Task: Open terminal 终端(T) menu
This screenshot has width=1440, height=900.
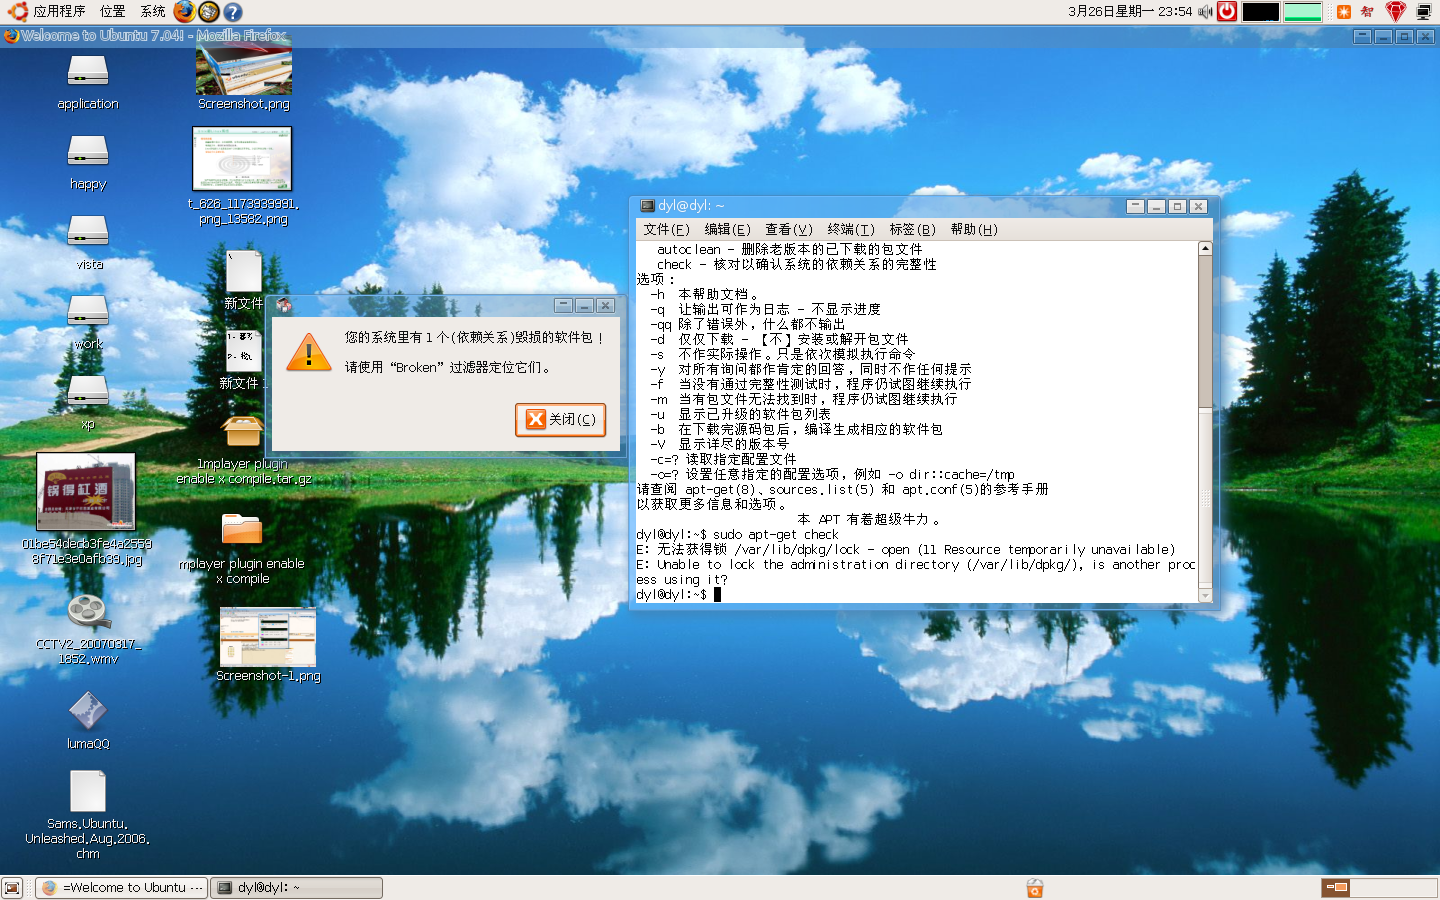Action: [850, 229]
